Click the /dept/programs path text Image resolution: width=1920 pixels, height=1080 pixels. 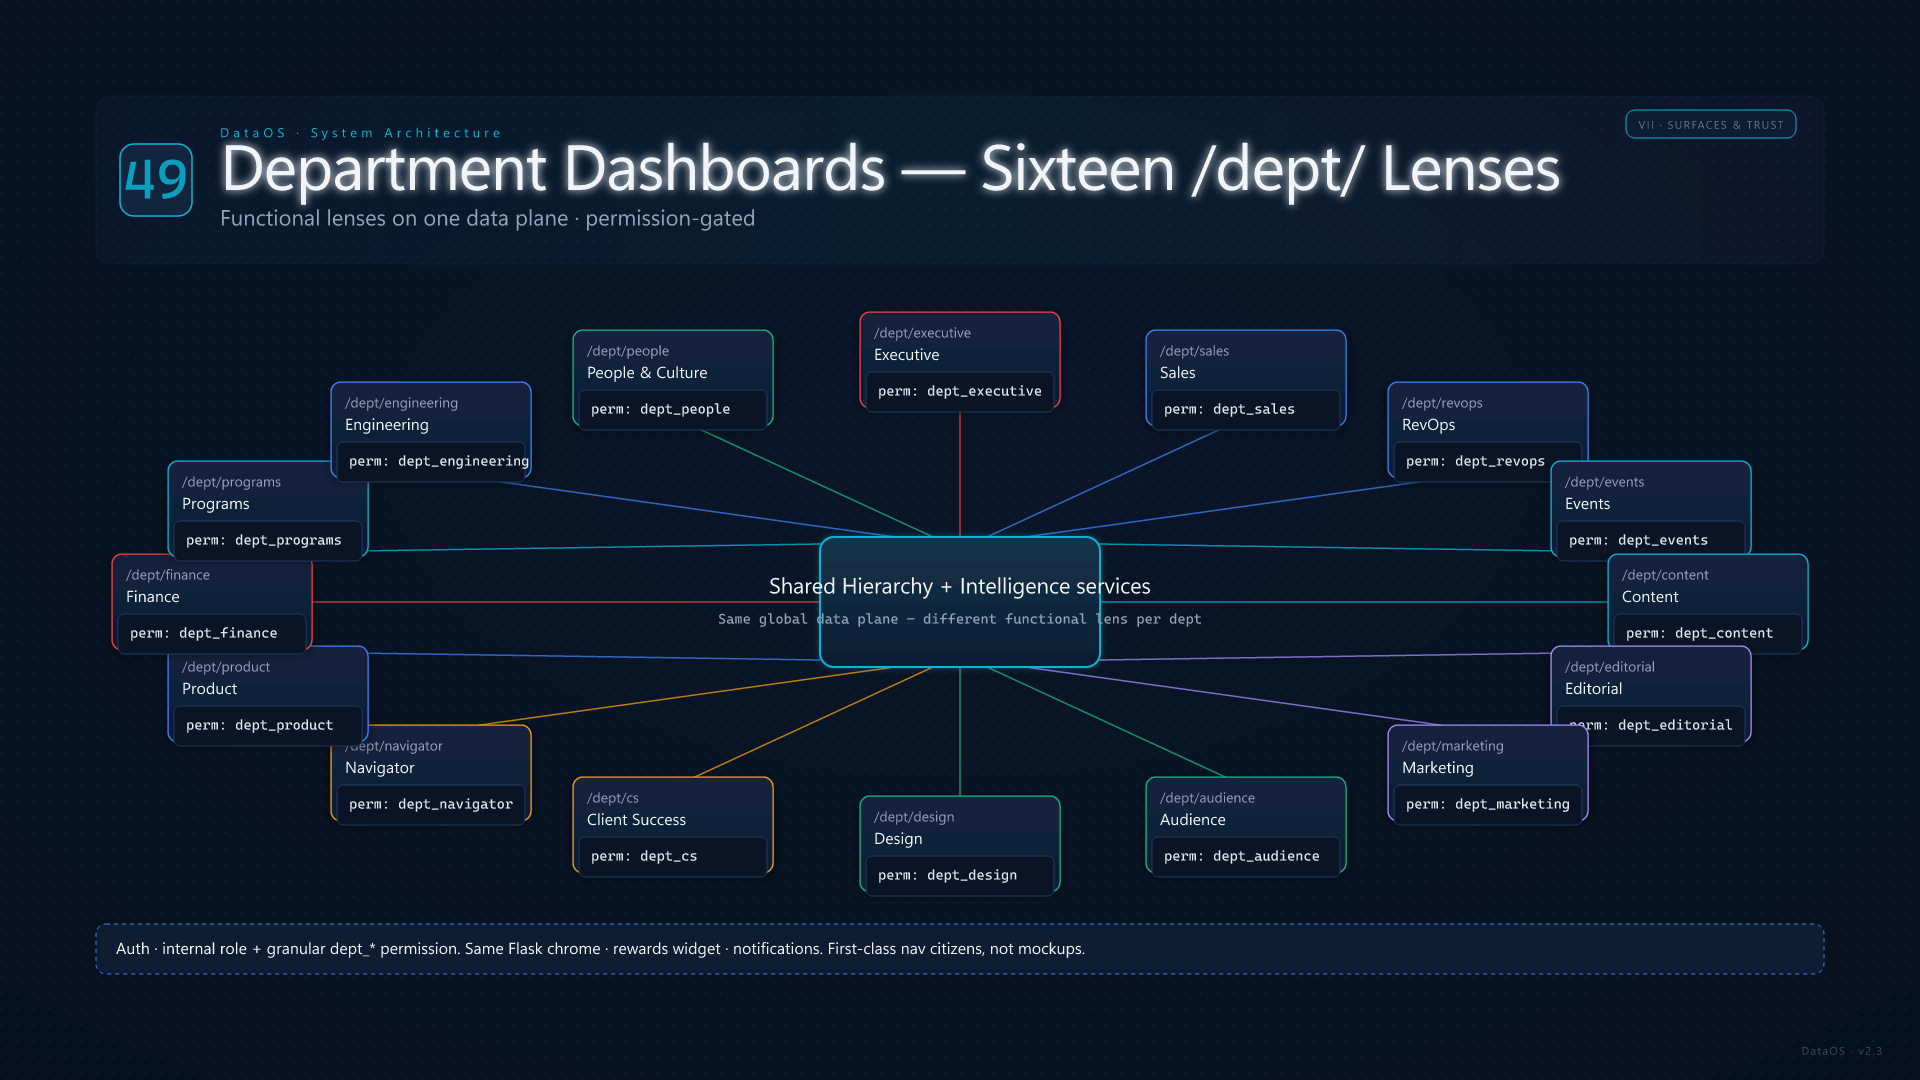(x=231, y=482)
